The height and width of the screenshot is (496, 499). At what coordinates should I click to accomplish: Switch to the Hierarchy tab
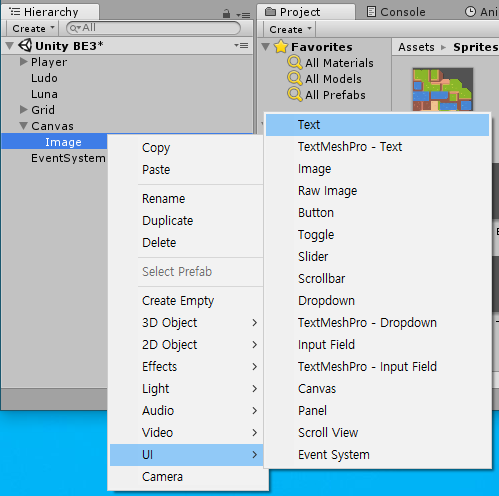[x=50, y=12]
